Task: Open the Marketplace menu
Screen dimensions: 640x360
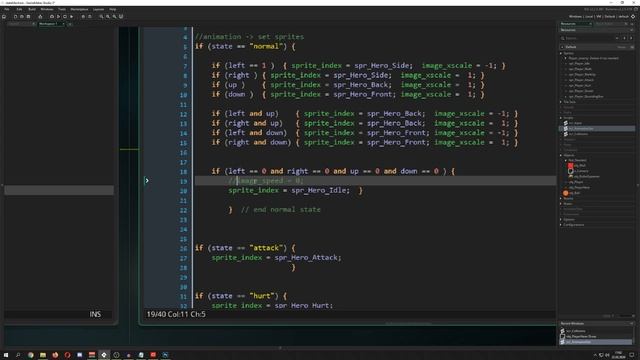Action: 79,9
